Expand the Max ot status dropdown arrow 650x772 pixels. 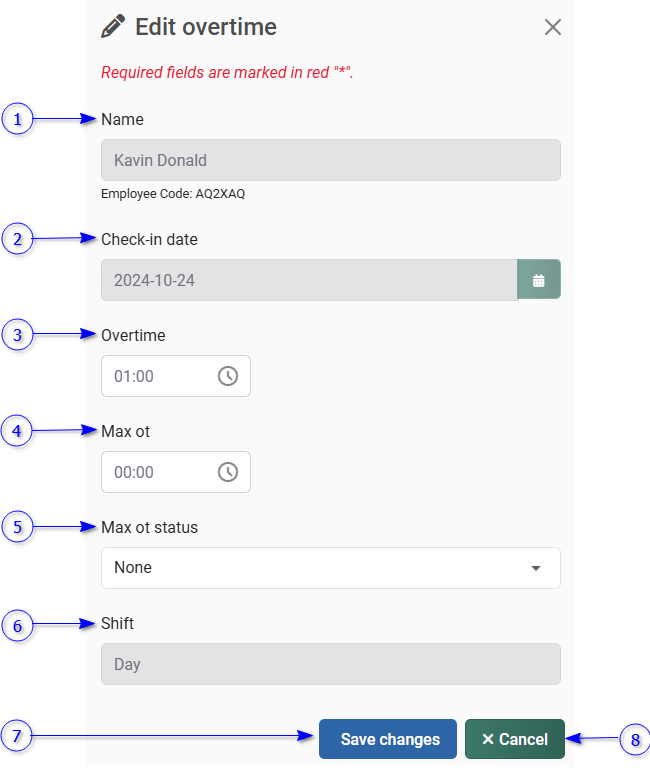coord(536,568)
